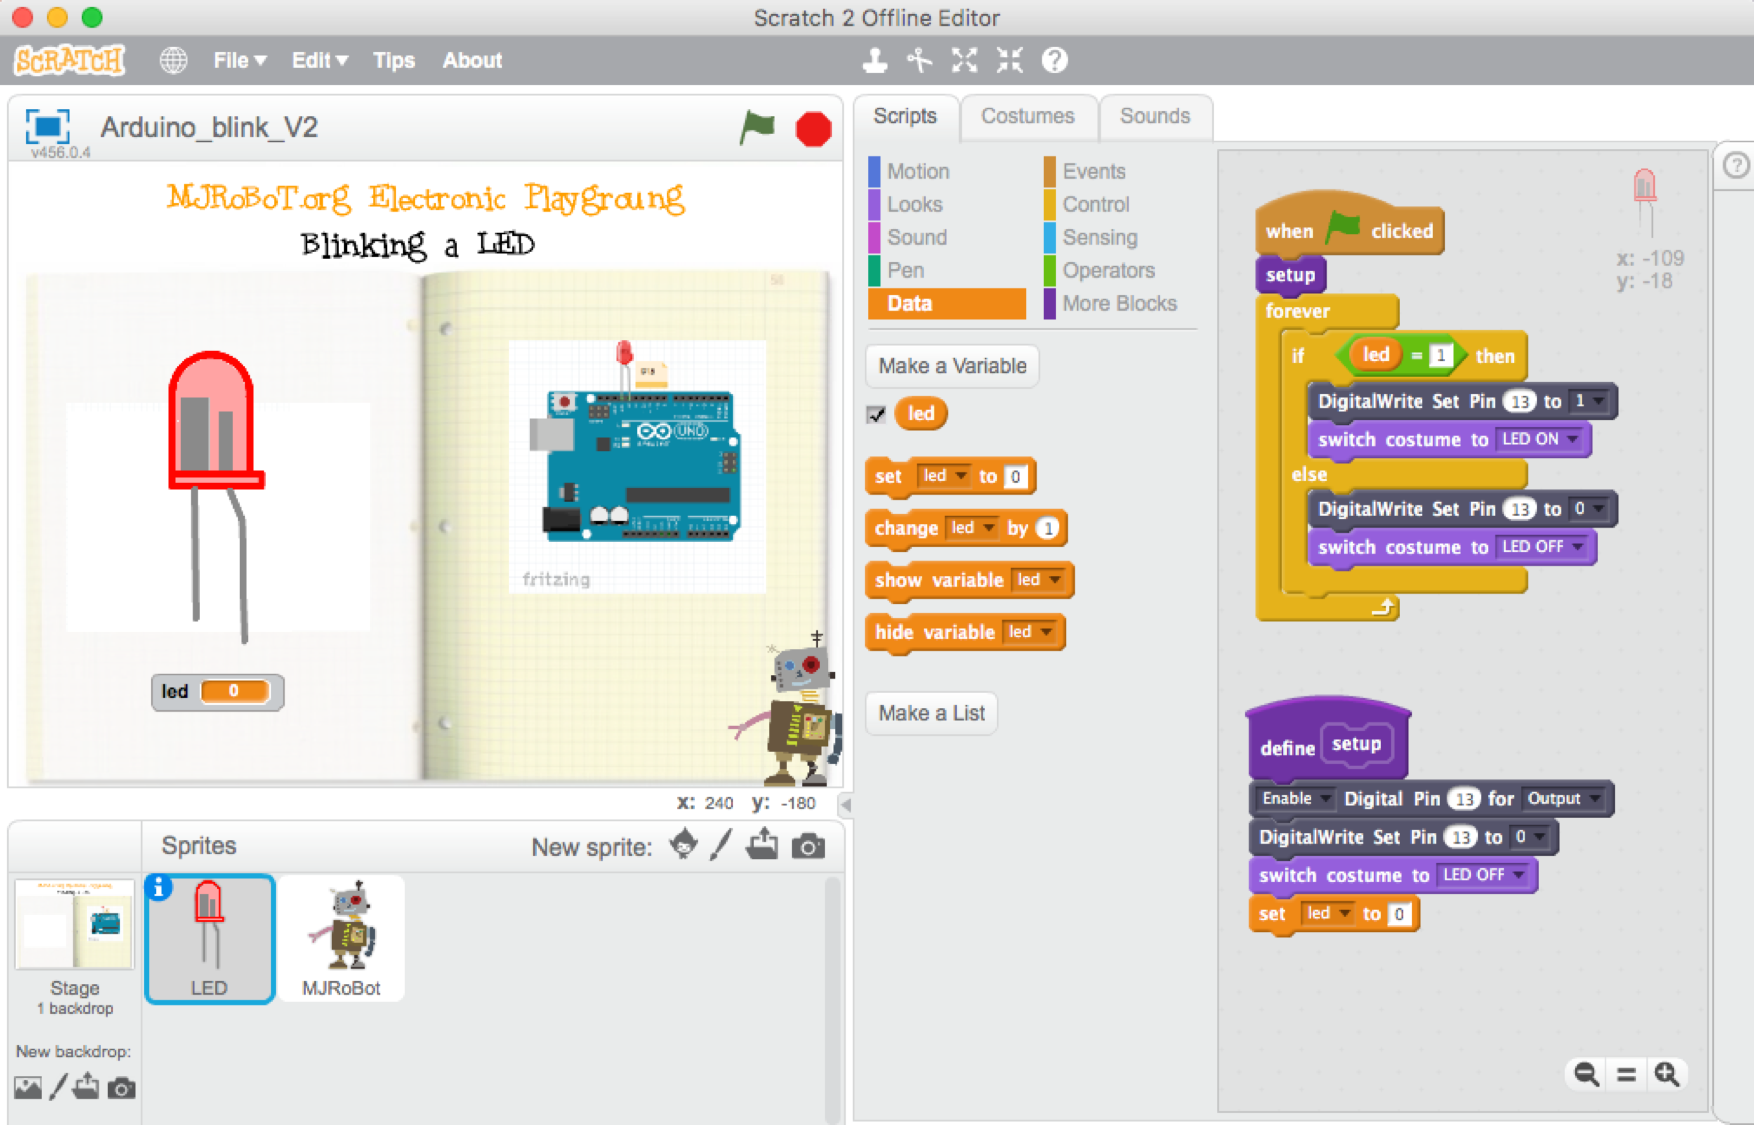Screen dimensions: 1754x1125
Task: Open the About menu item
Action: pyautogui.click(x=472, y=60)
